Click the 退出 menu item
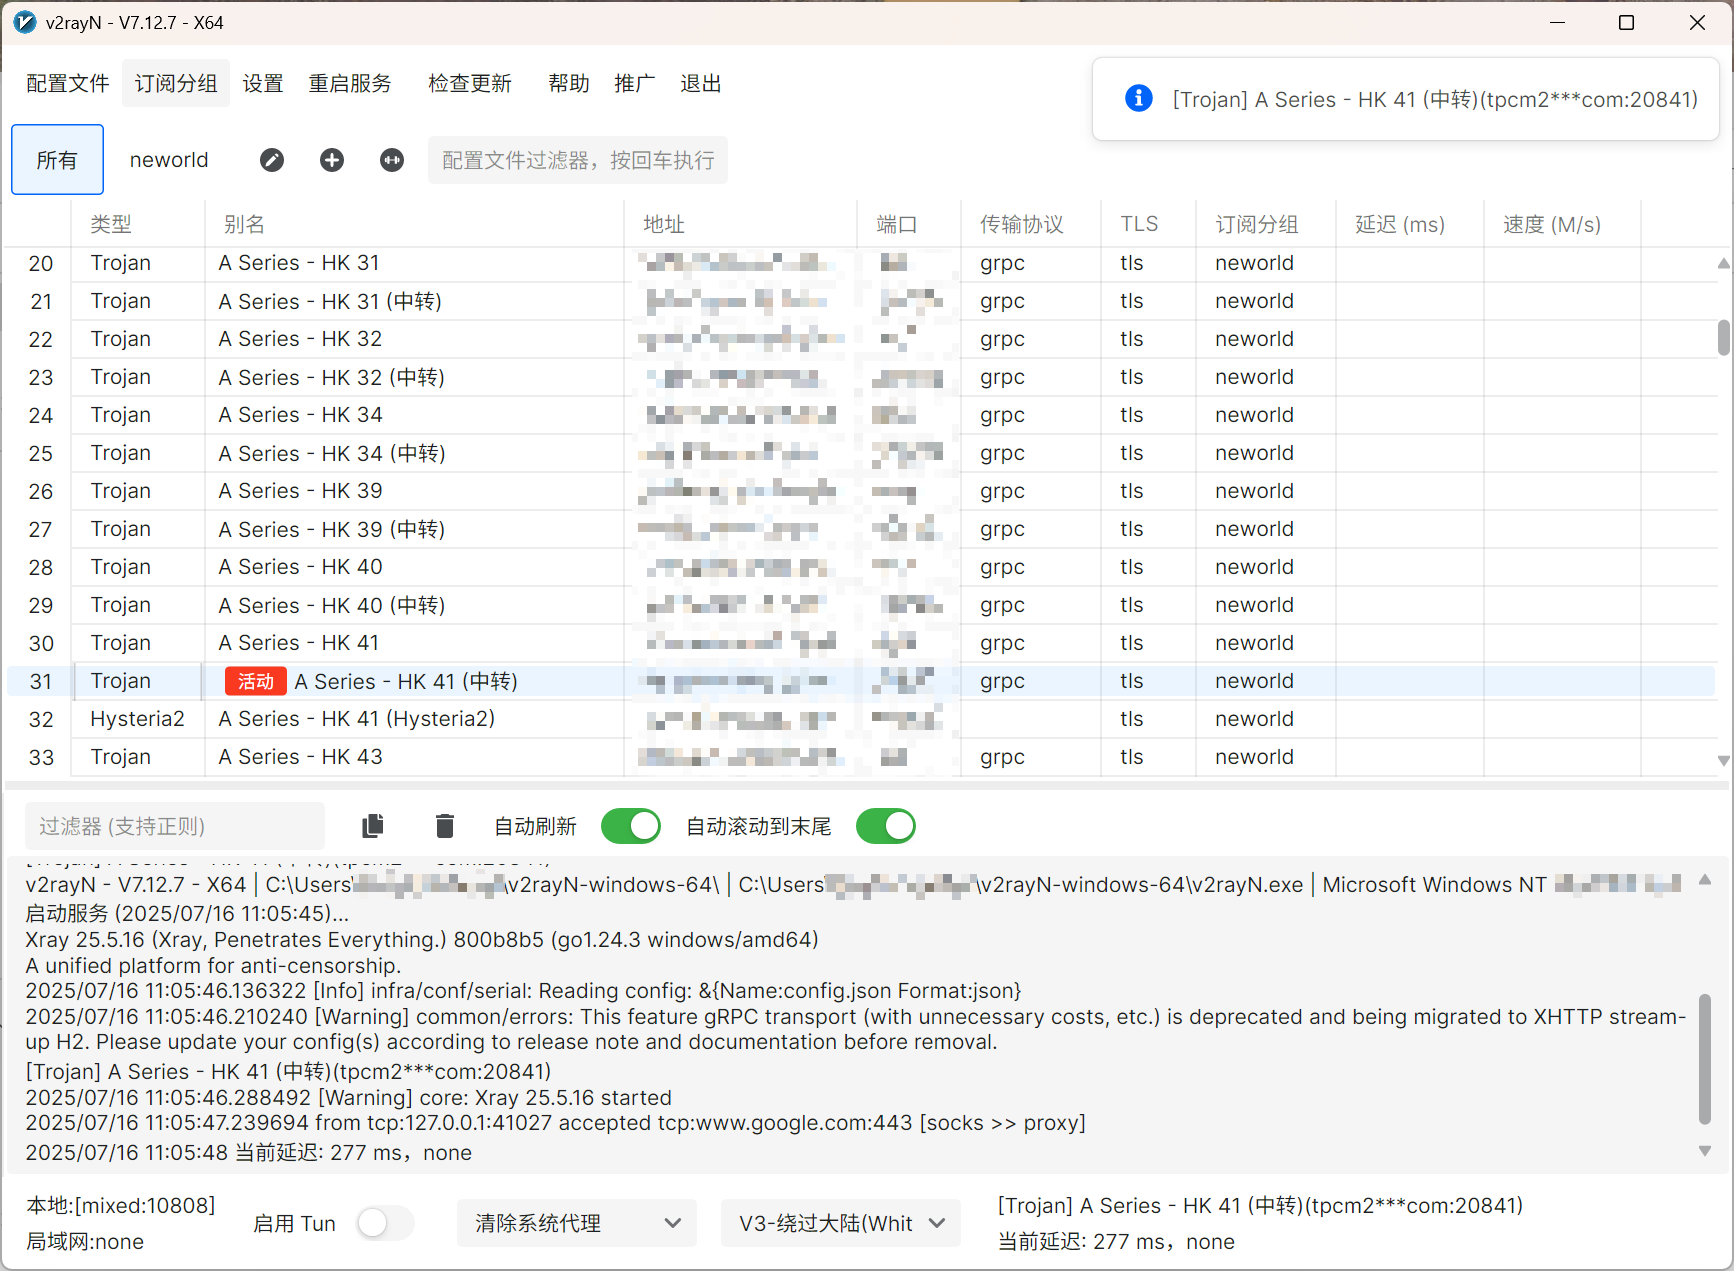The height and width of the screenshot is (1271, 1734). [701, 83]
